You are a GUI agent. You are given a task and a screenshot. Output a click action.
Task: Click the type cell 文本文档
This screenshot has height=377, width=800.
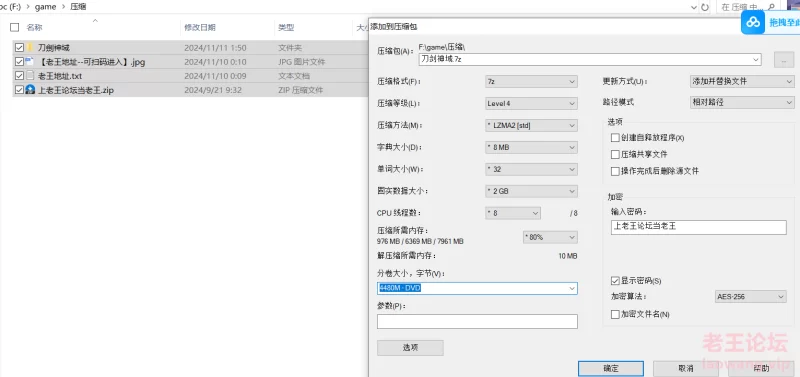click(294, 76)
